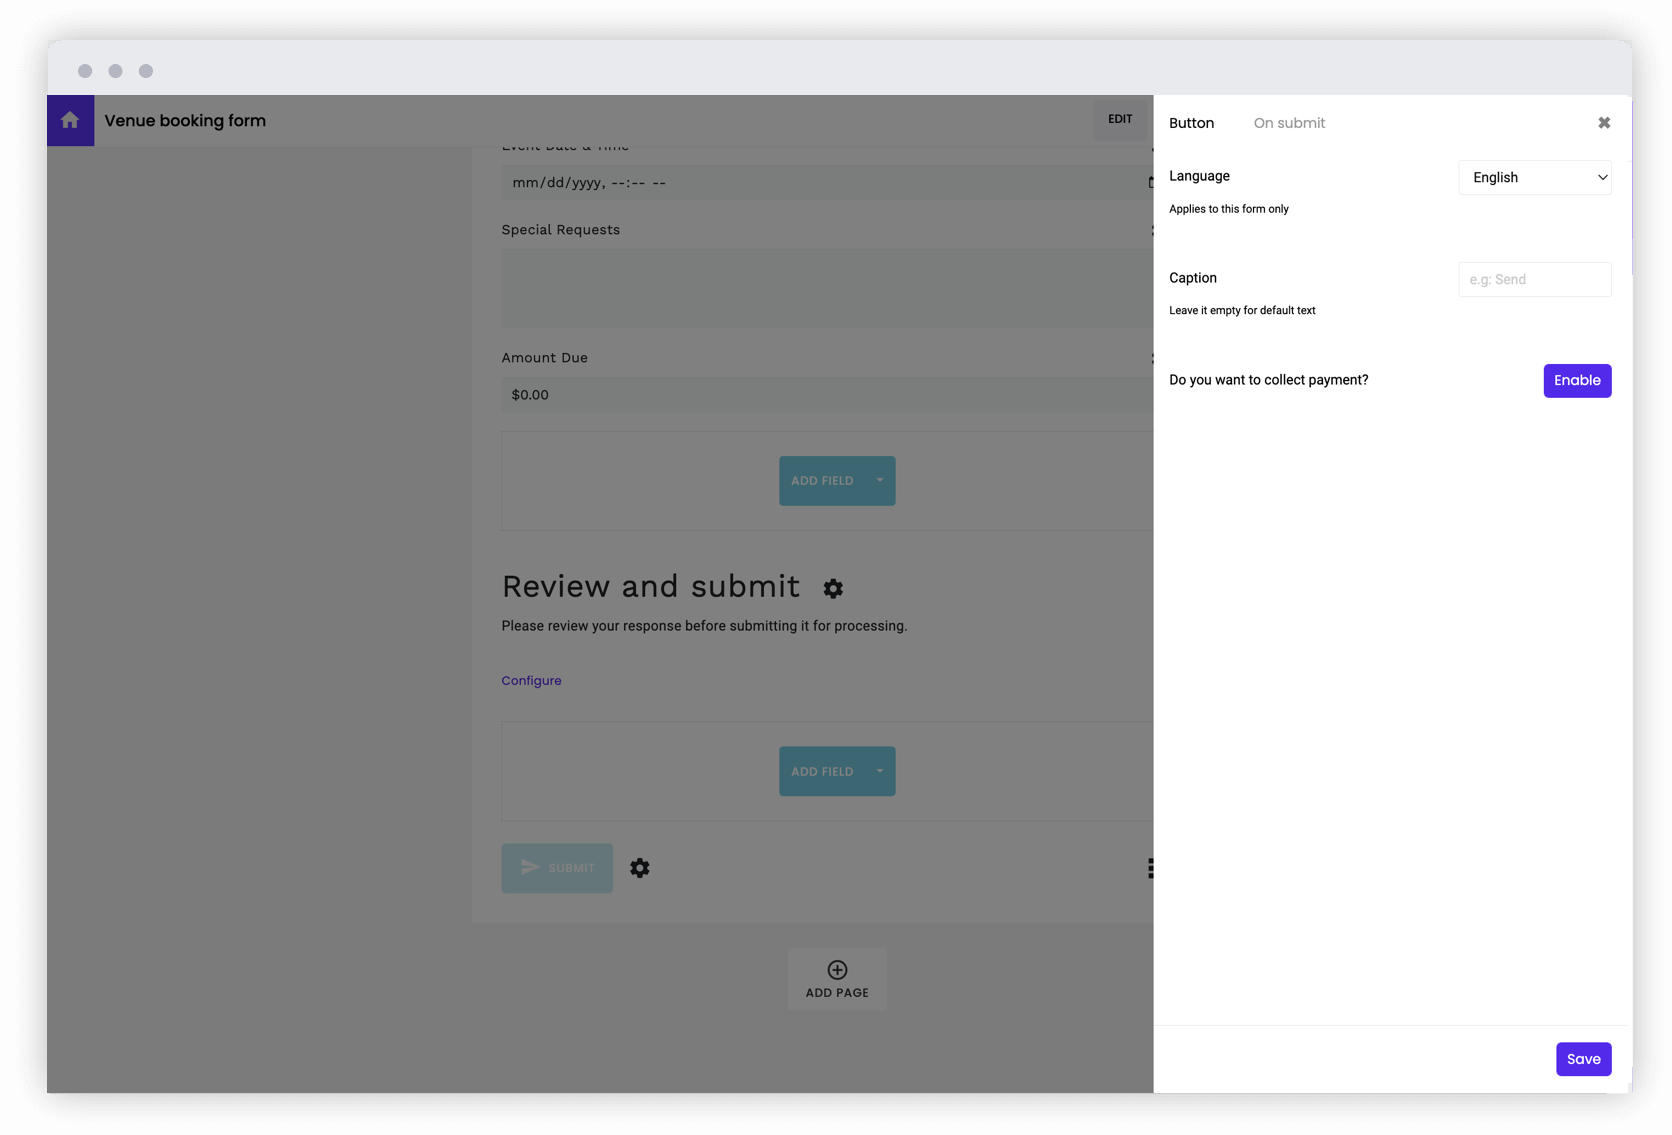Open the settings gear beside Review and submit
1672x1135 pixels.
point(833,588)
